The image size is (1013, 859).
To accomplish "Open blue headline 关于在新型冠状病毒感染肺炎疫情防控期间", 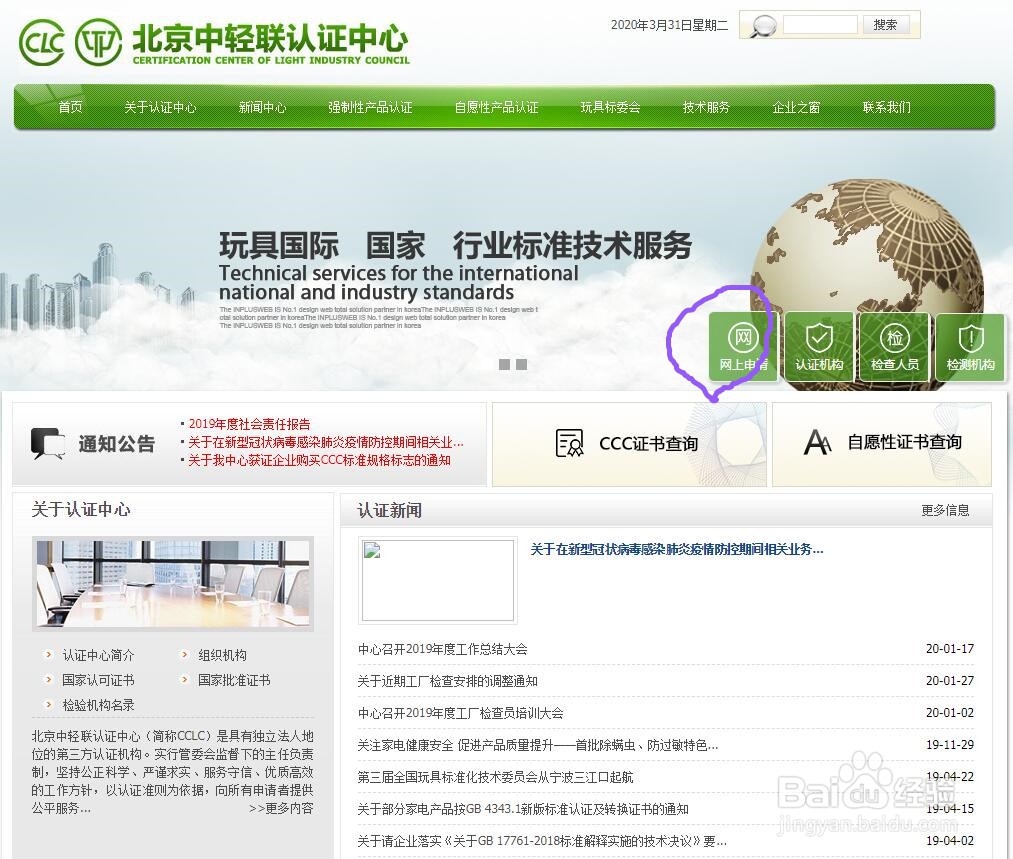I will pos(676,550).
